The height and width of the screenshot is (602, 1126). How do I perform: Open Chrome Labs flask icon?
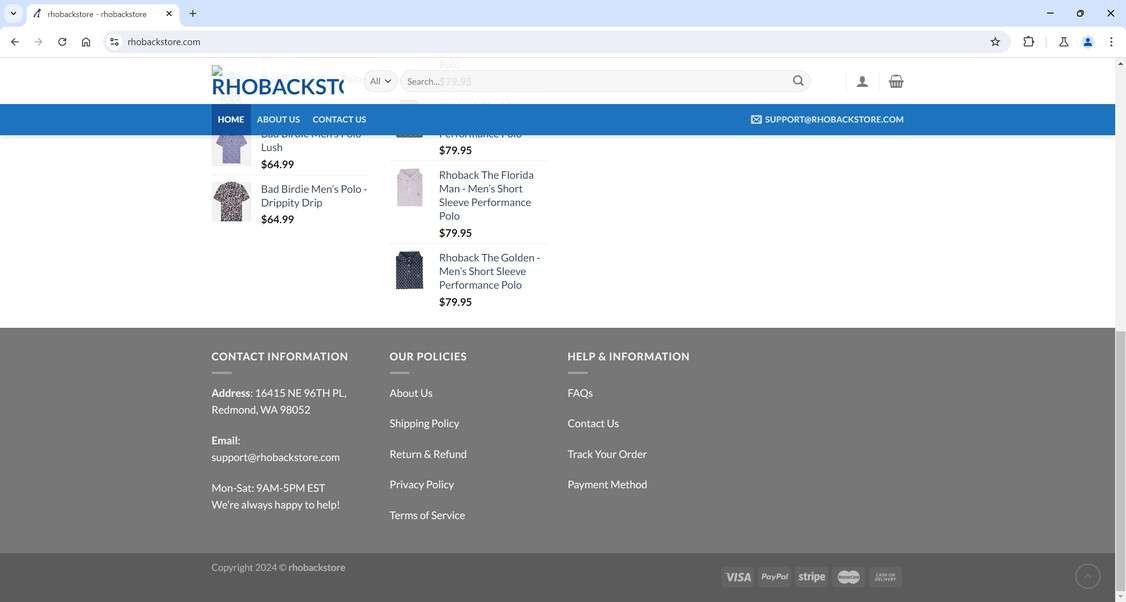(x=1064, y=42)
